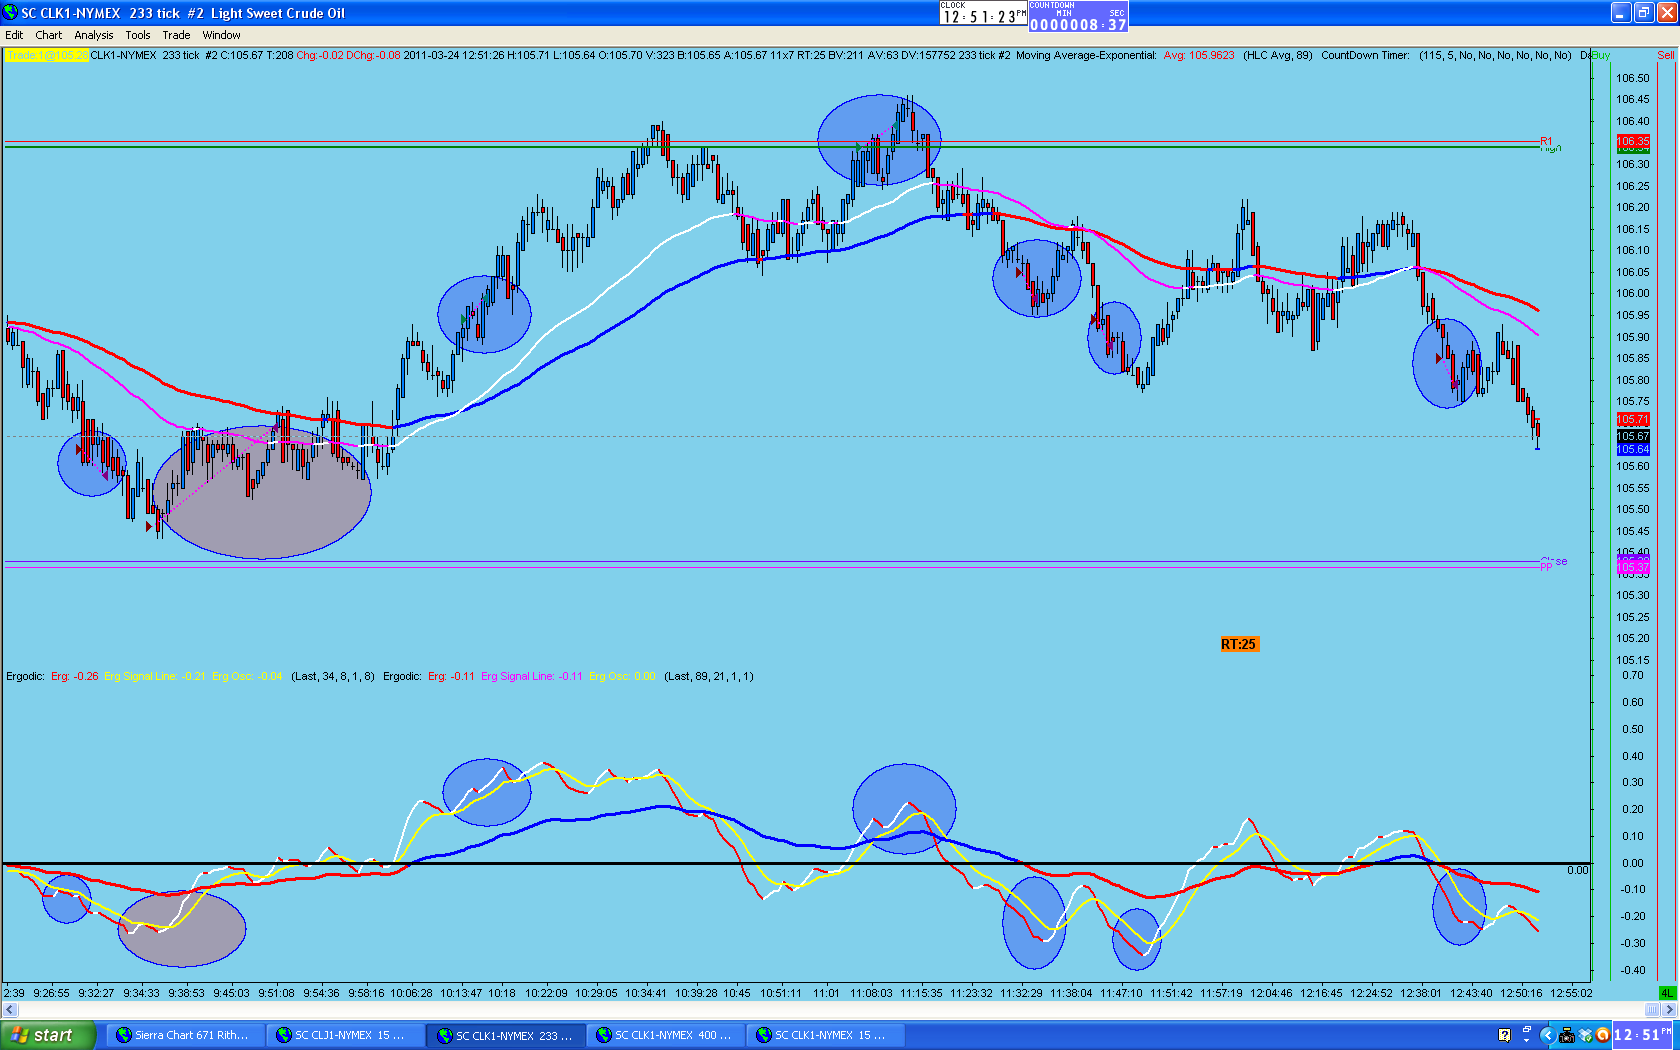Click the CountDown Timer study label

[1365, 55]
